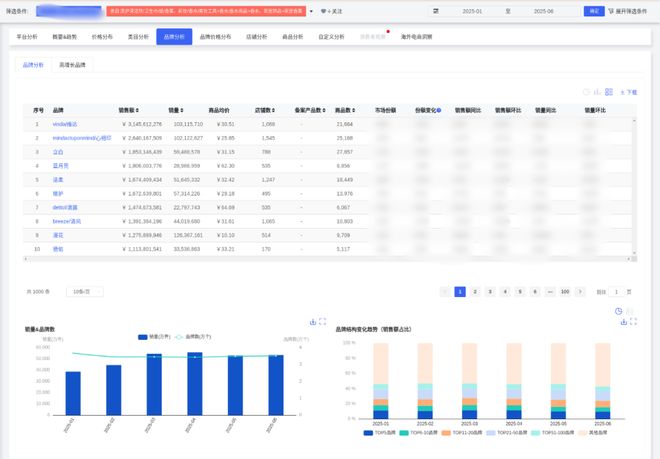Screen dimensions: 660x459
Task: Download the 品牌结构变化趋势 chart
Action: (624, 322)
